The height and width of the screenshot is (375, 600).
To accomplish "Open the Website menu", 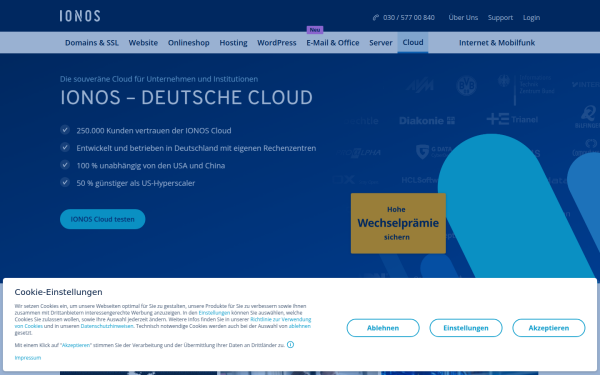I will (143, 43).
